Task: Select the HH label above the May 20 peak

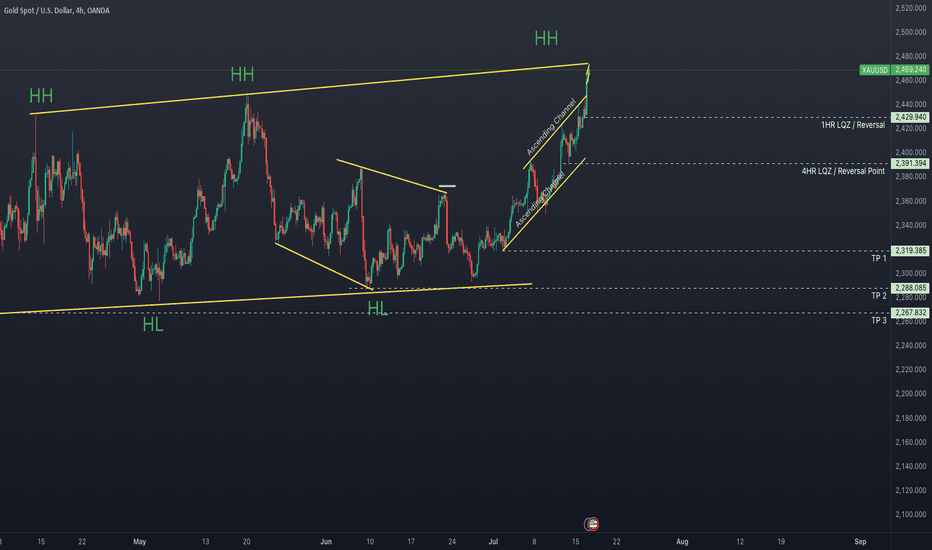Action: pos(243,74)
